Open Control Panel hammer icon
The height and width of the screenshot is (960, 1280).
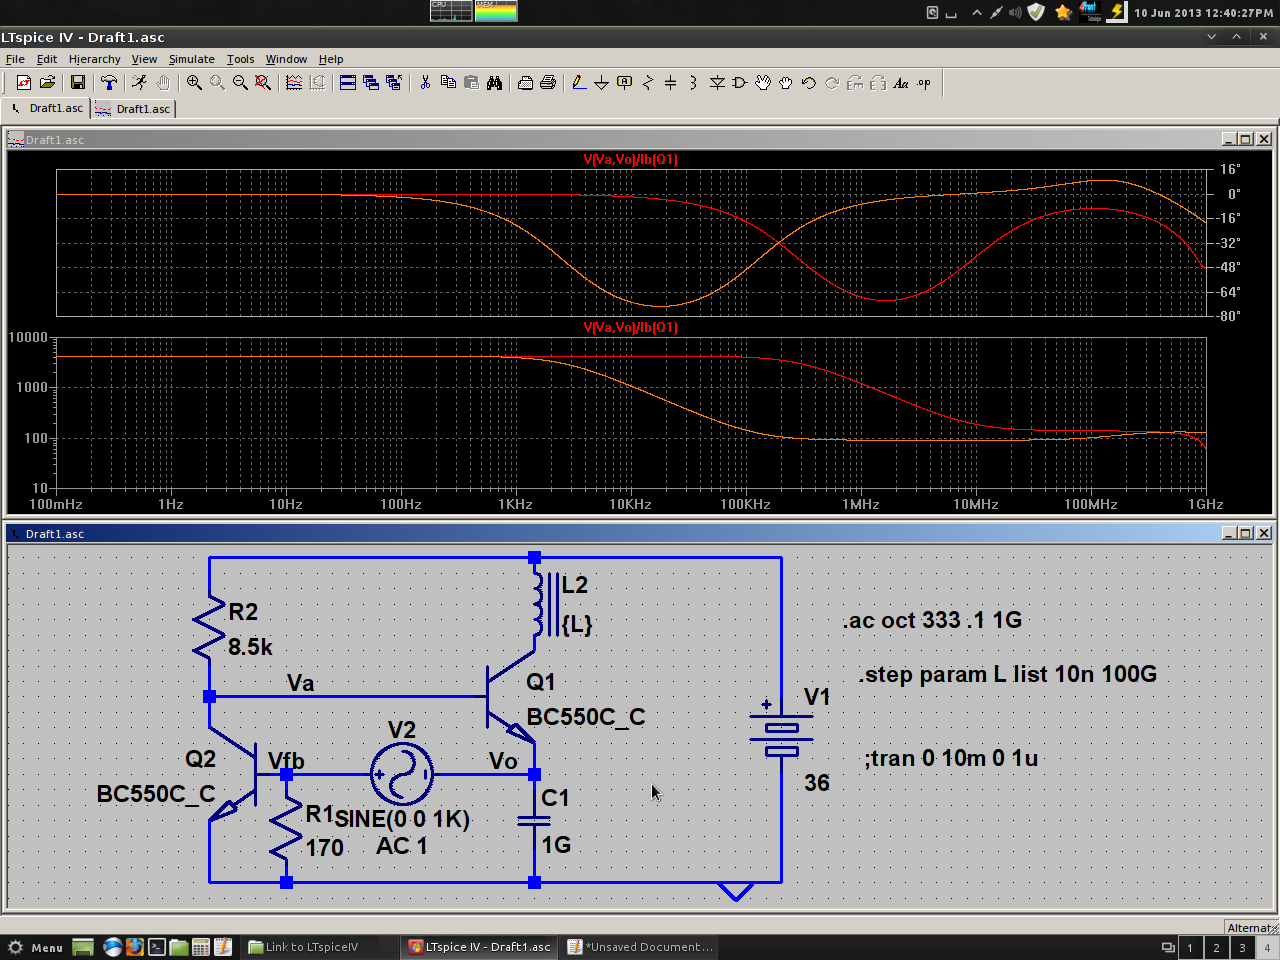[109, 83]
